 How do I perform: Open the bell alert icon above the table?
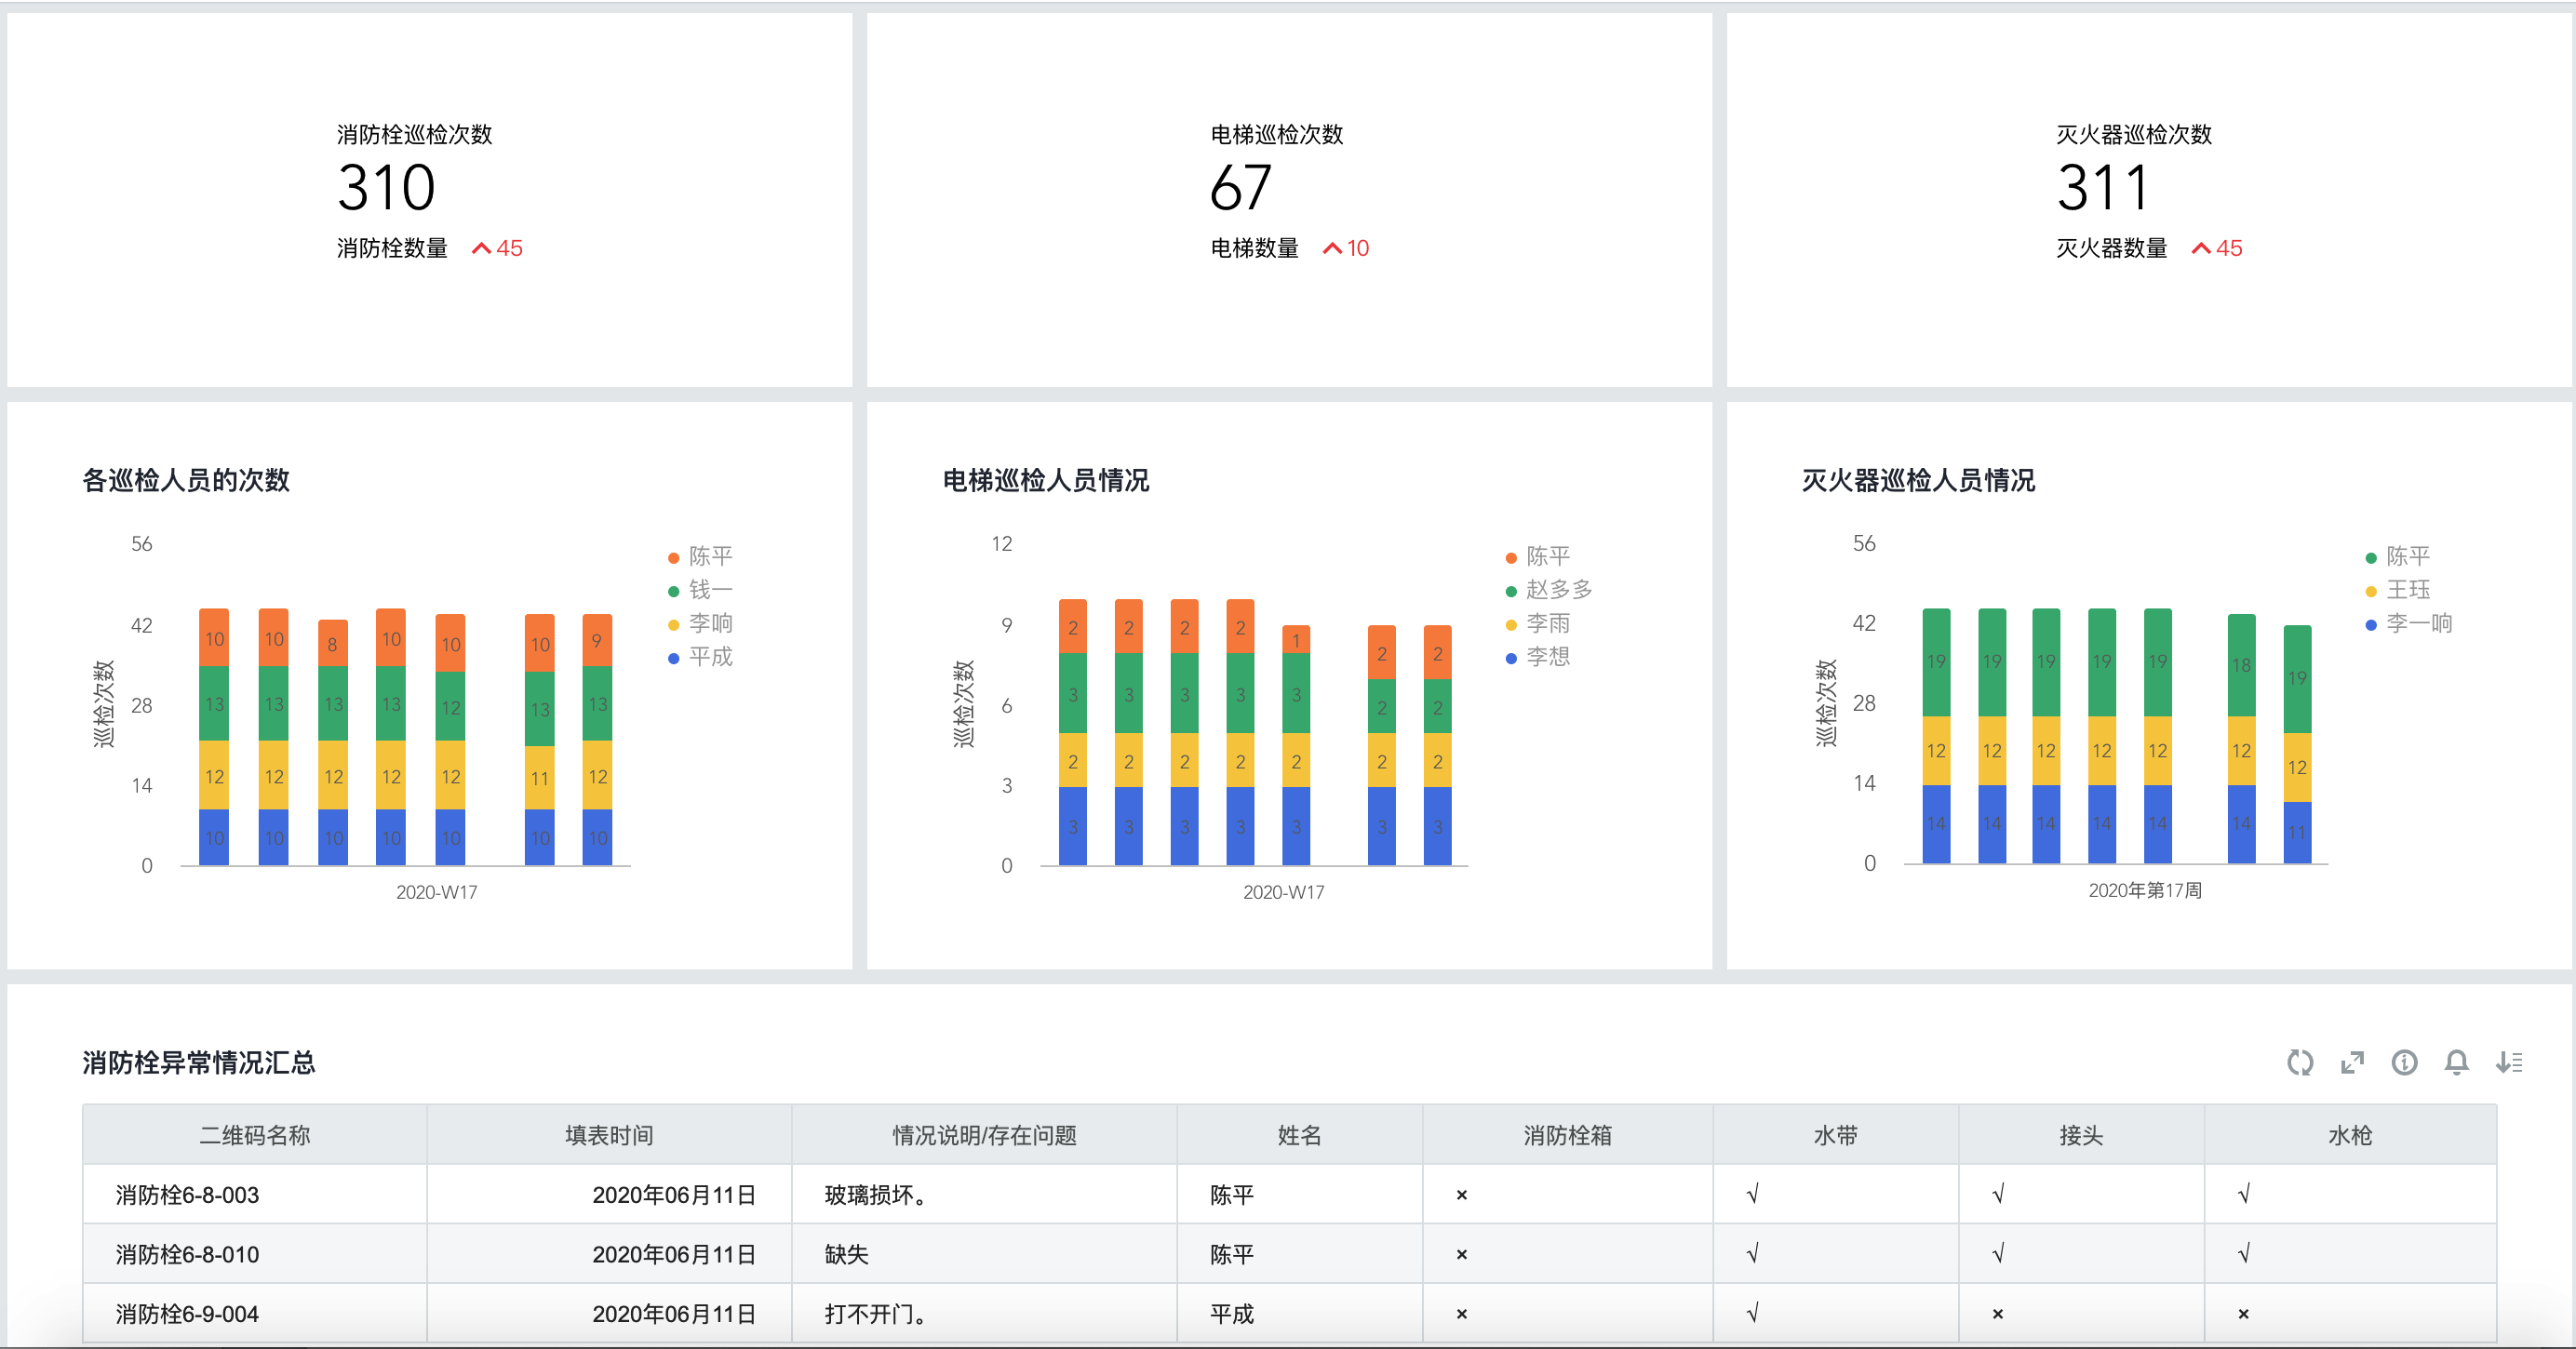(2456, 1062)
